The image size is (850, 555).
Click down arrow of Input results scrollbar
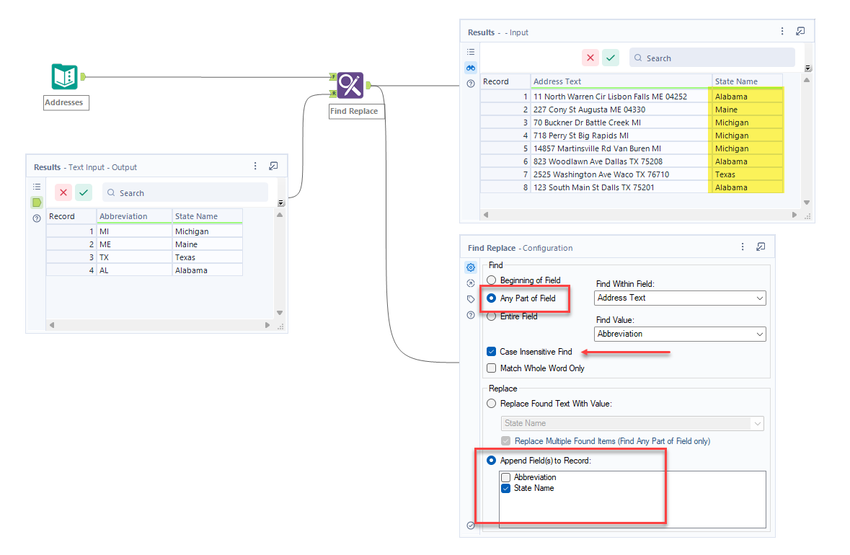tap(807, 202)
